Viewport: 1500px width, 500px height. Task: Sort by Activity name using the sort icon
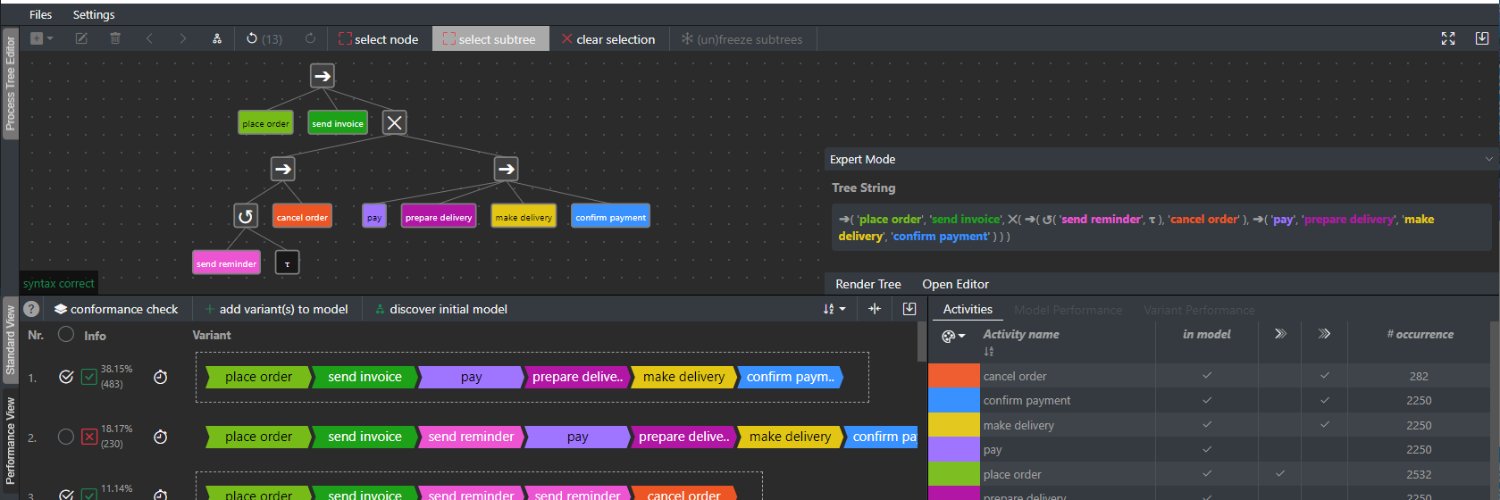(989, 351)
